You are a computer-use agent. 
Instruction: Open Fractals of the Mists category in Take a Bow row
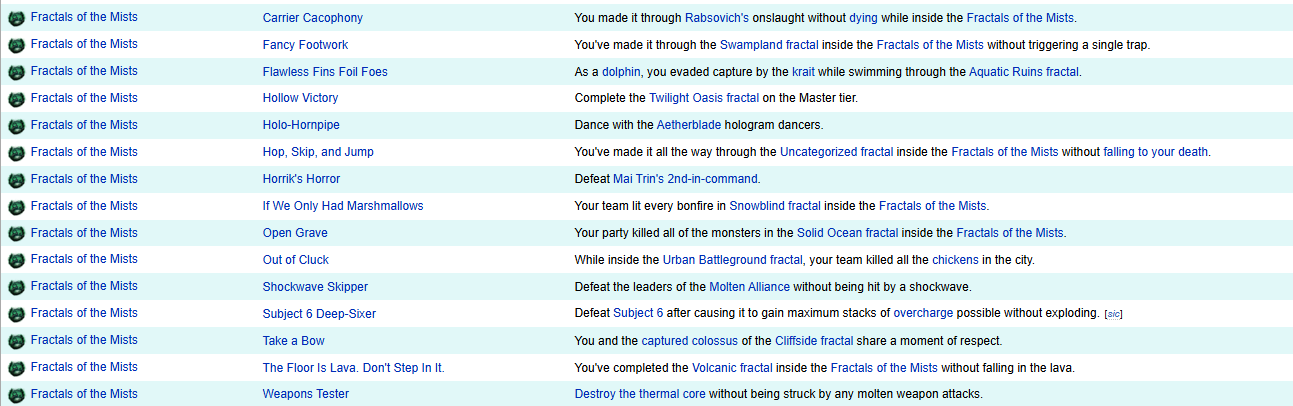tap(84, 339)
